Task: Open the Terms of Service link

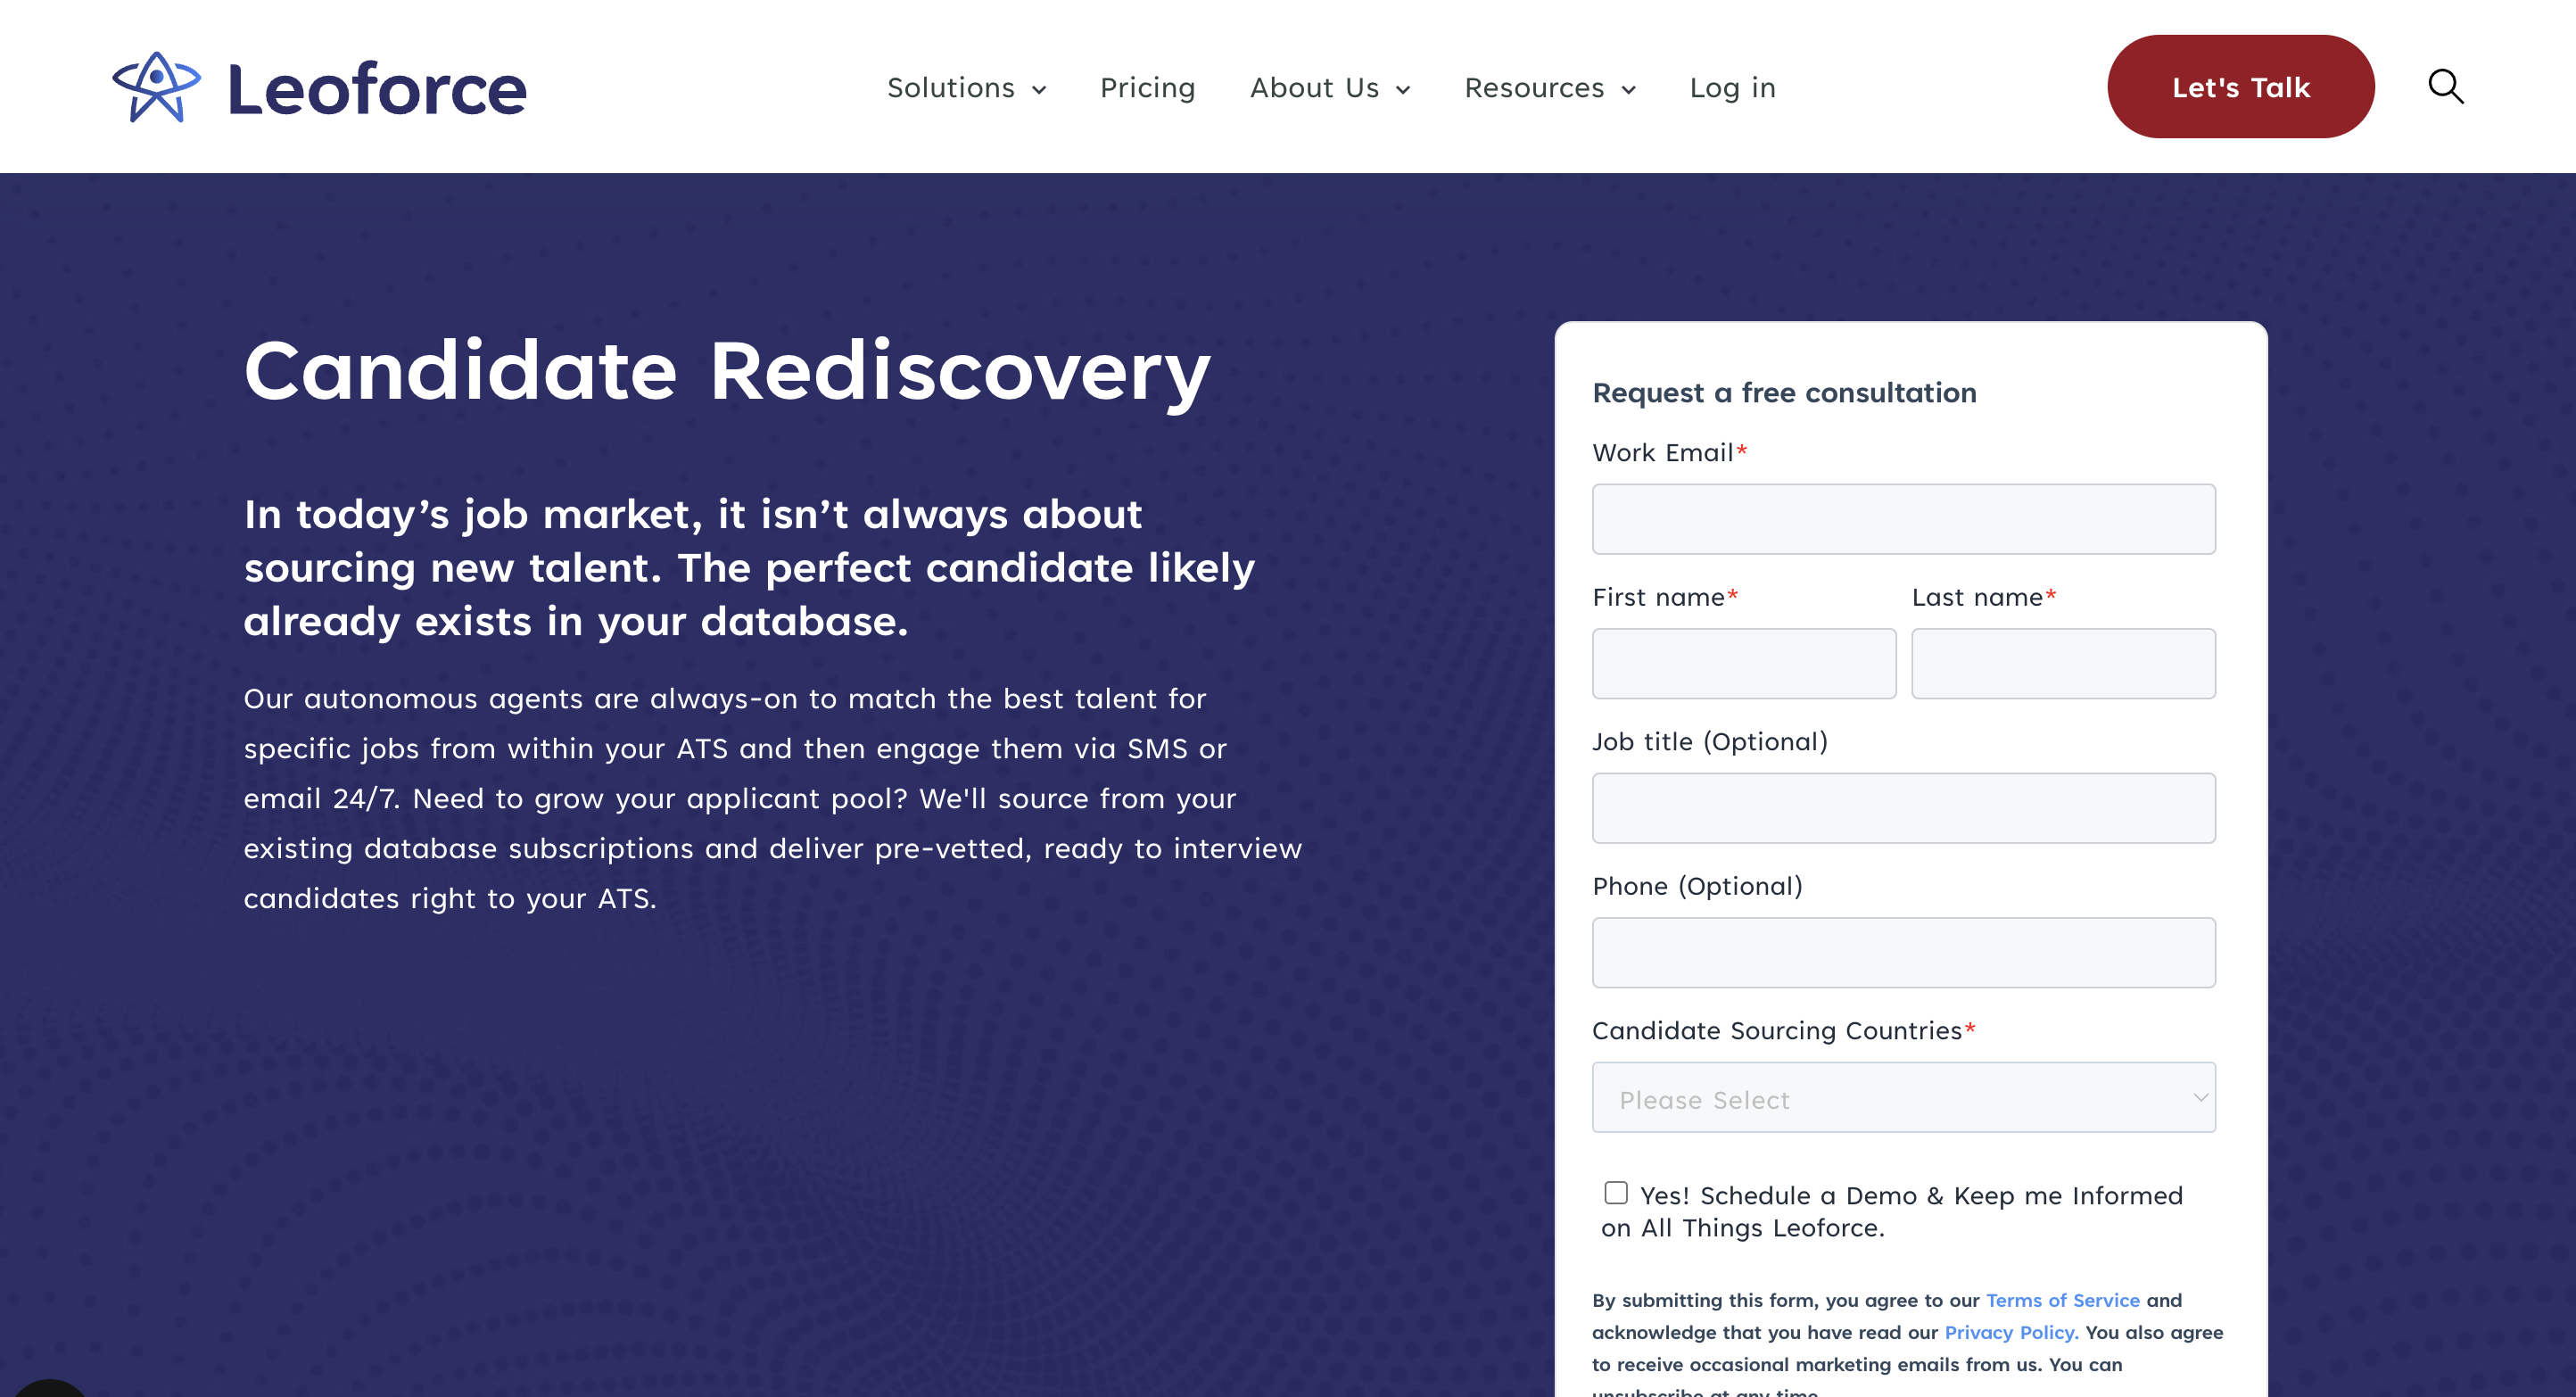Action: tap(2062, 1300)
